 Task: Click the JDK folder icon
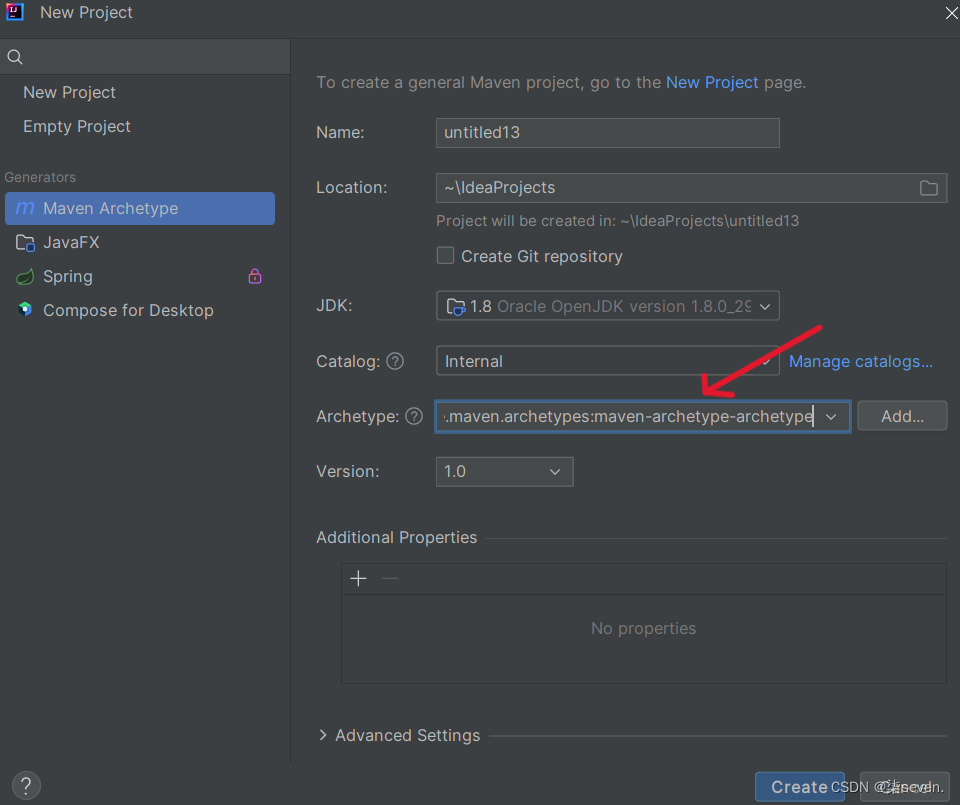coord(456,306)
